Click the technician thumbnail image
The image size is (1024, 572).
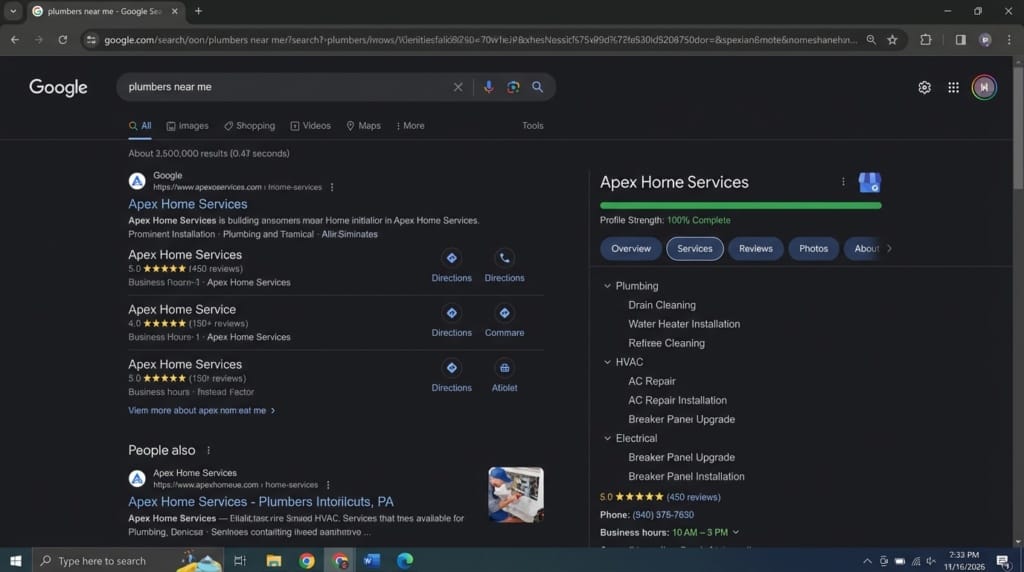(x=516, y=494)
